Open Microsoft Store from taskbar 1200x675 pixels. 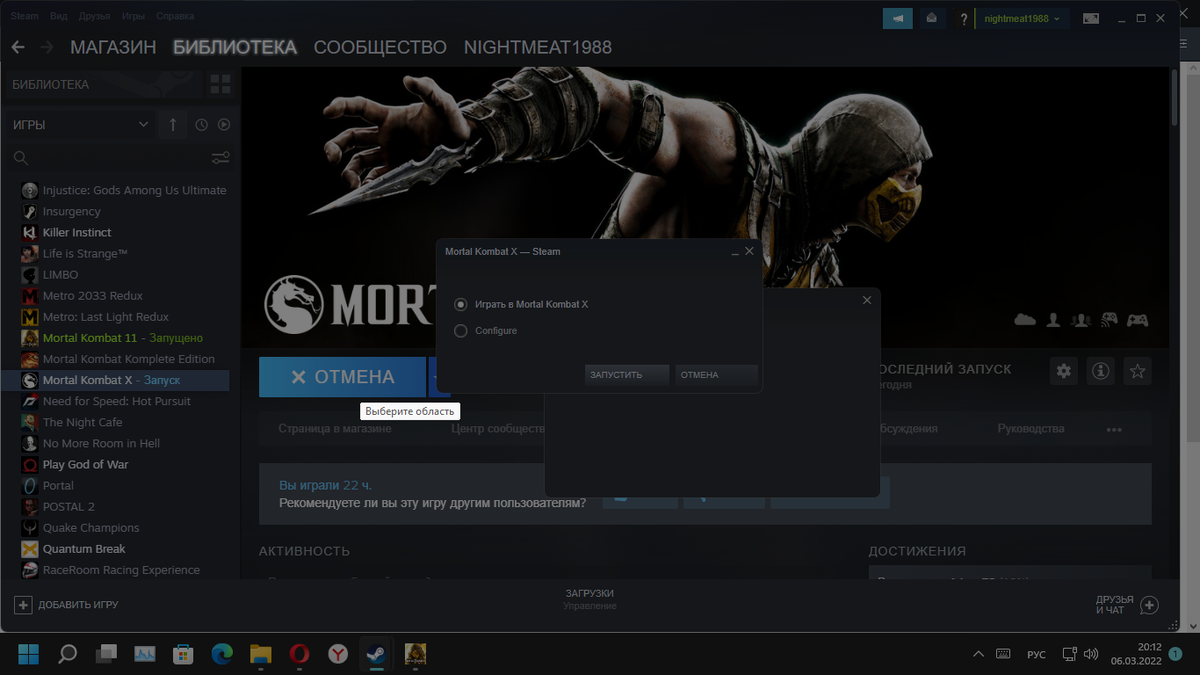coord(183,654)
